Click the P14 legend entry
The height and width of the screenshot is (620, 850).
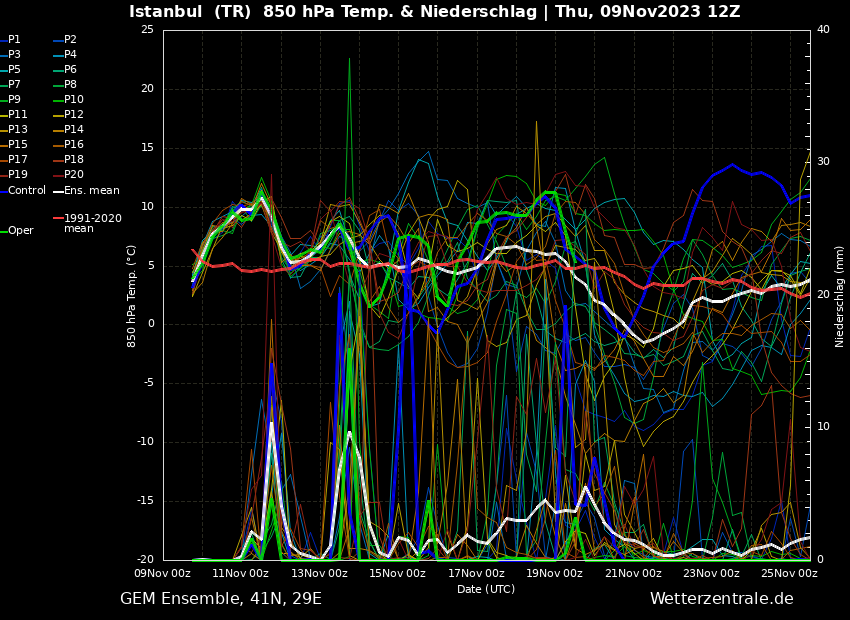click(68, 130)
